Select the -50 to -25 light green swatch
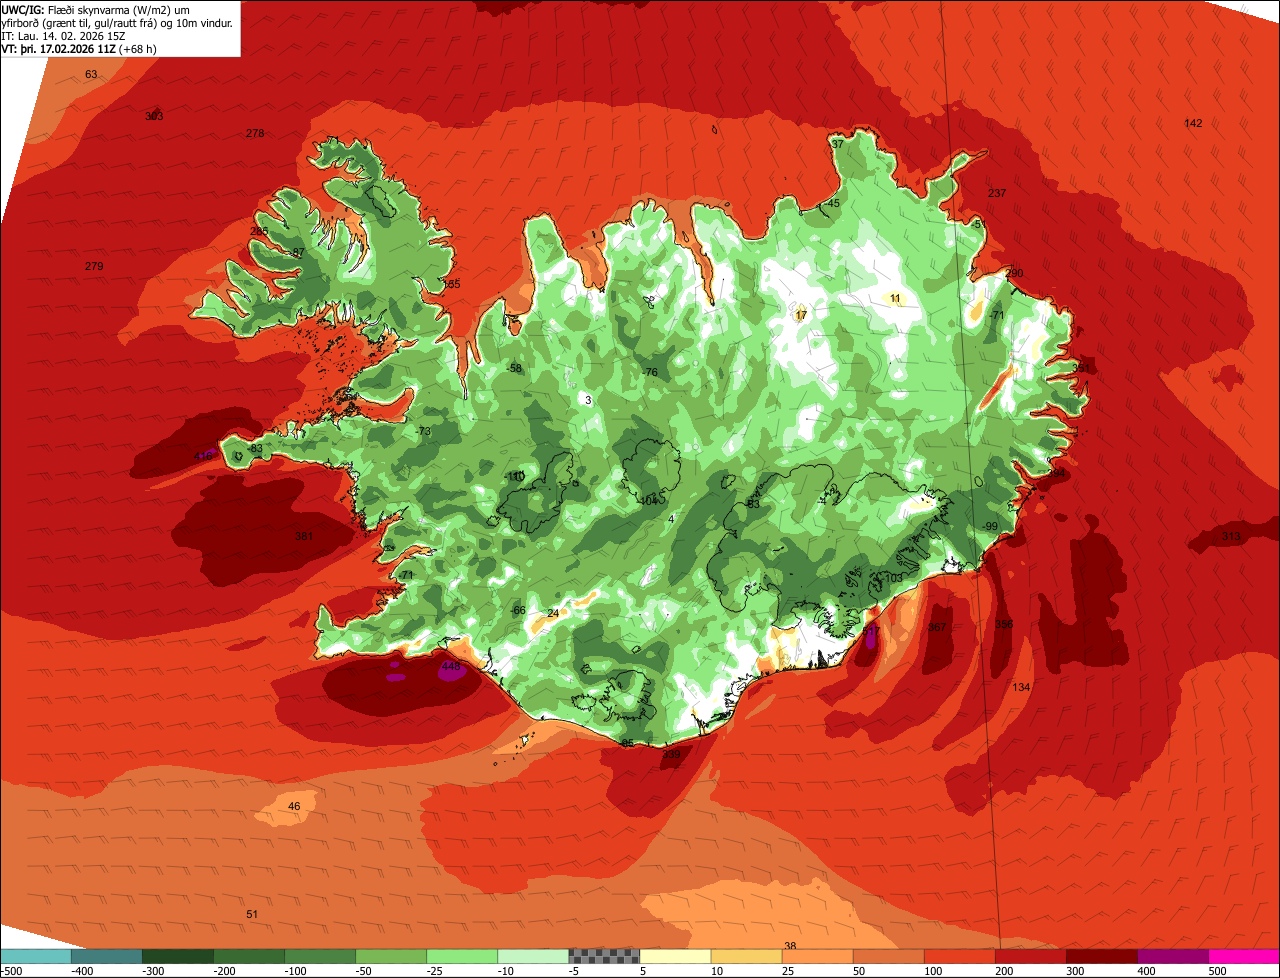Viewport: 1280px width, 978px height. (391, 956)
